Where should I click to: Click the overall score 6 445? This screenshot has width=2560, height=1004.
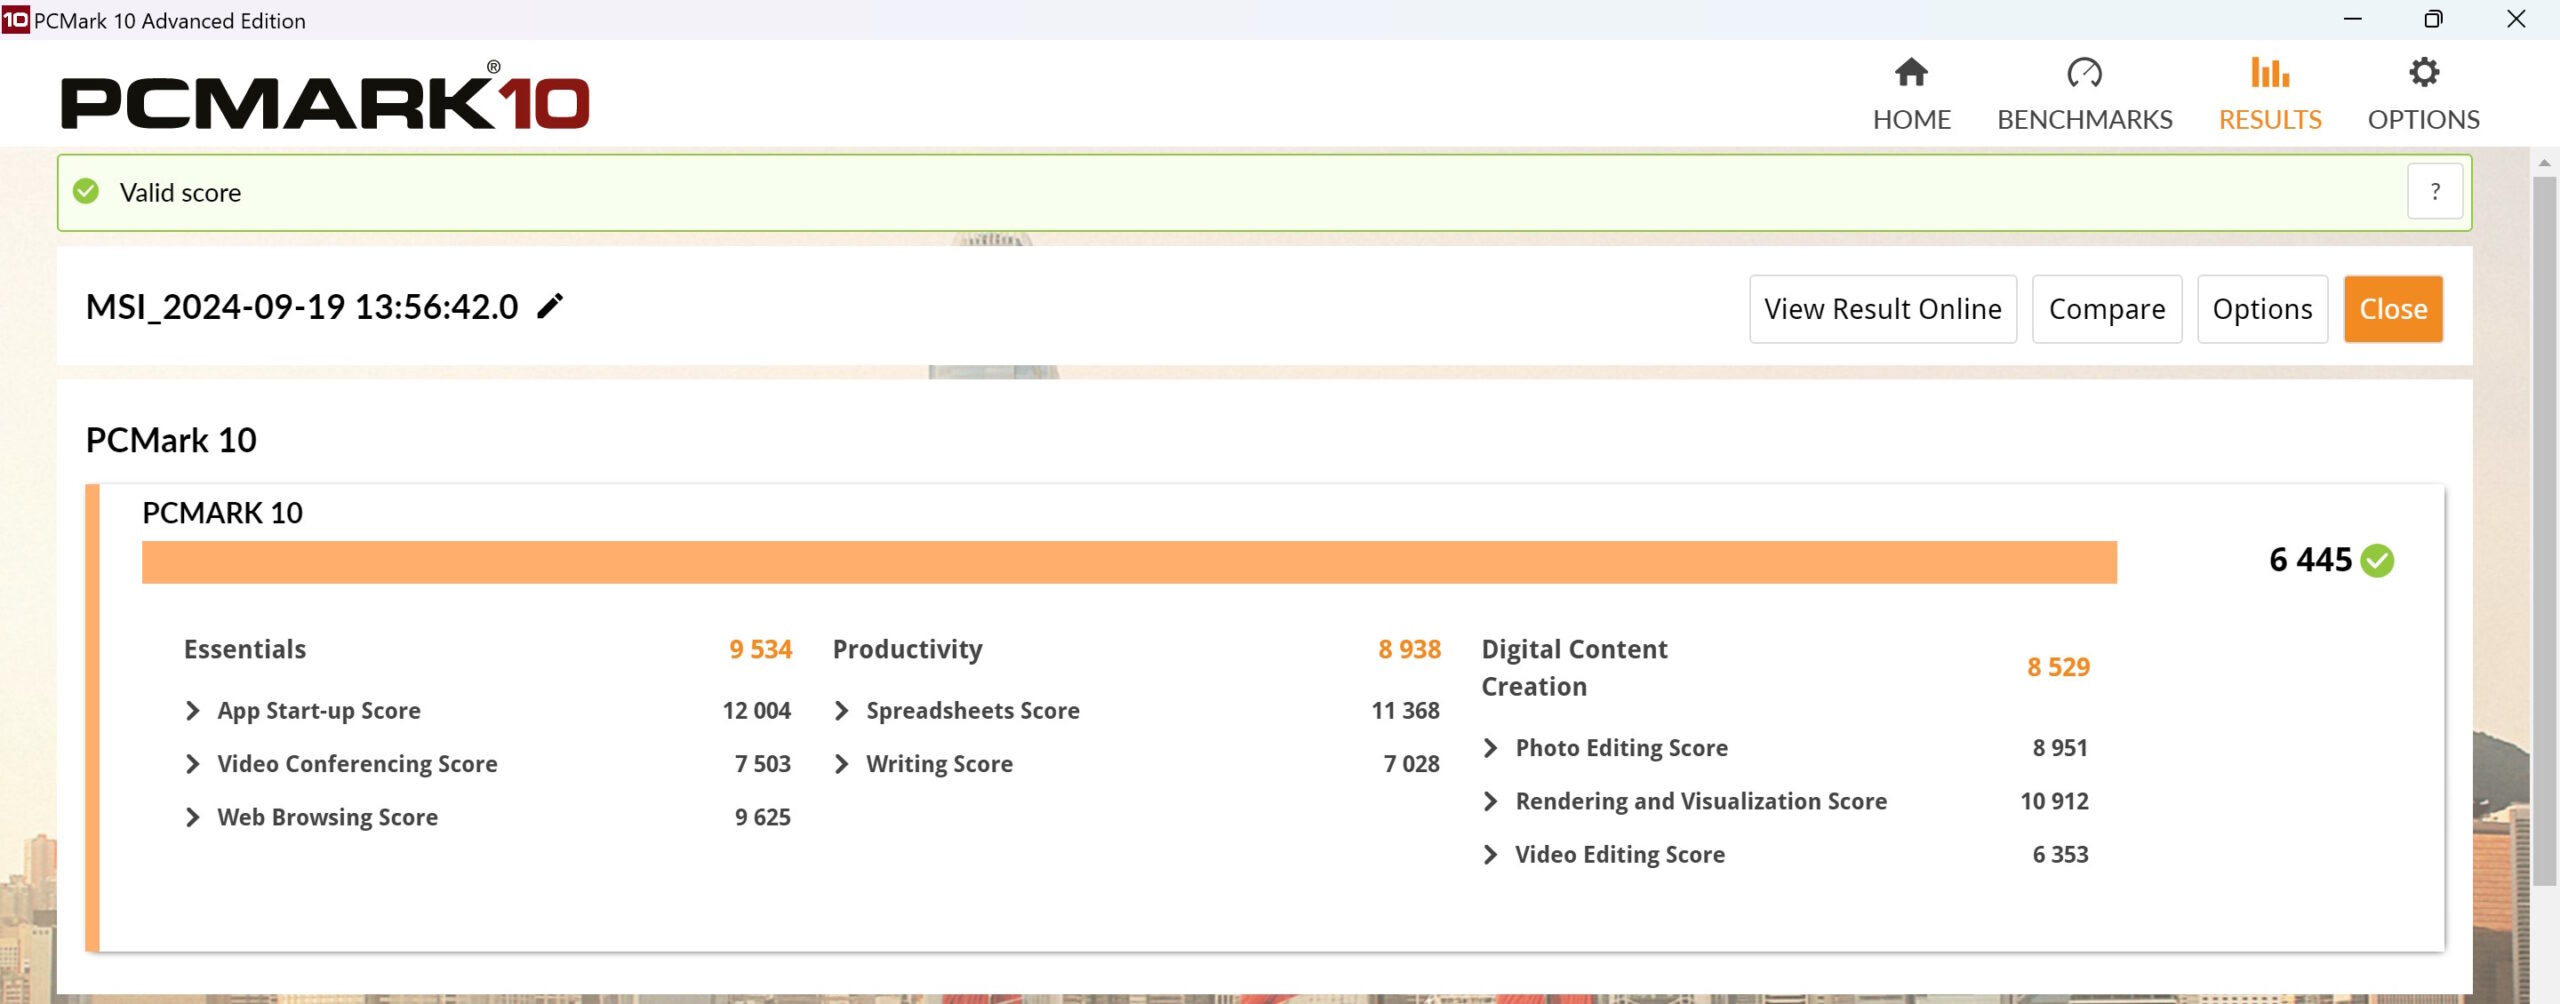[x=2310, y=560]
